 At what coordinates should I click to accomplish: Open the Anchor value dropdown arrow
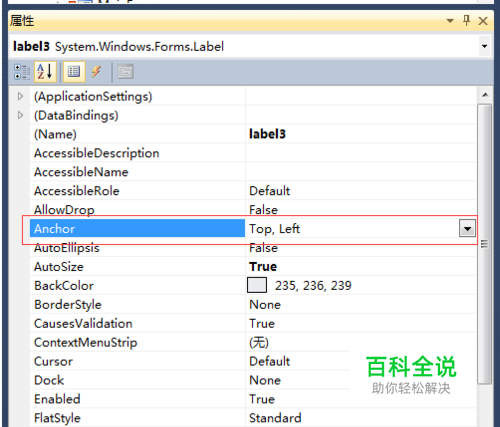pyautogui.click(x=467, y=229)
